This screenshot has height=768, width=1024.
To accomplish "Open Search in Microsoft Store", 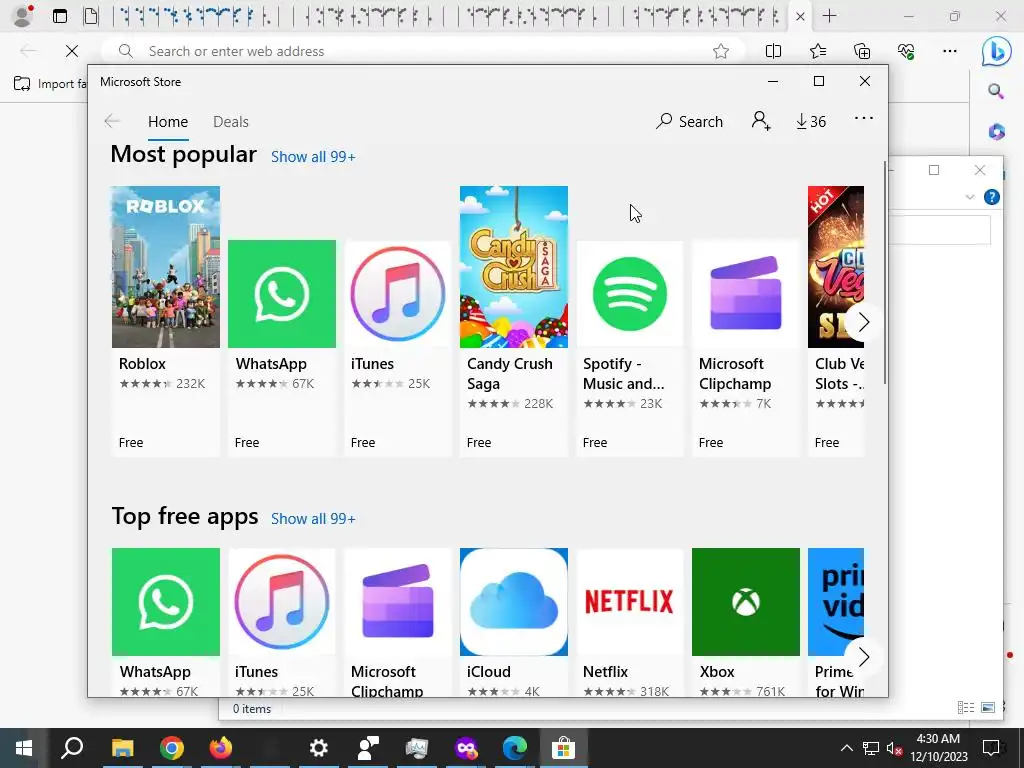I will pos(690,121).
